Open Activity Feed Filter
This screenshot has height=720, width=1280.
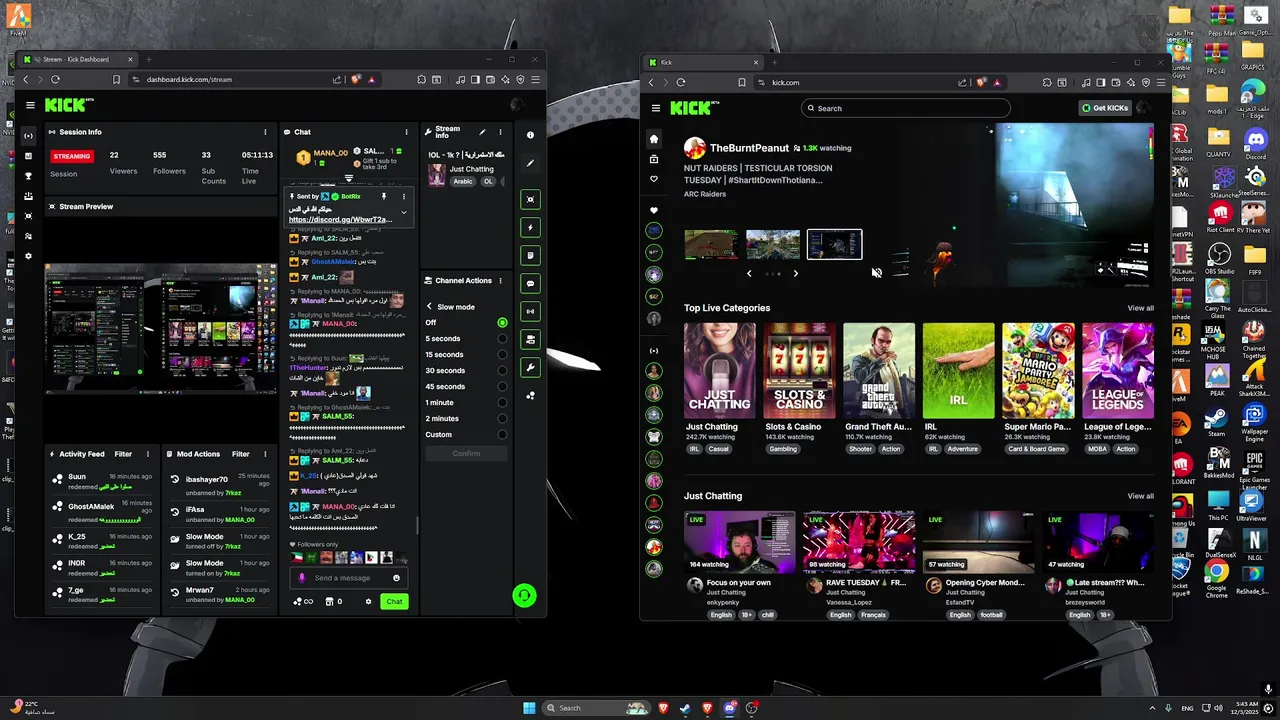pyautogui.click(x=123, y=454)
